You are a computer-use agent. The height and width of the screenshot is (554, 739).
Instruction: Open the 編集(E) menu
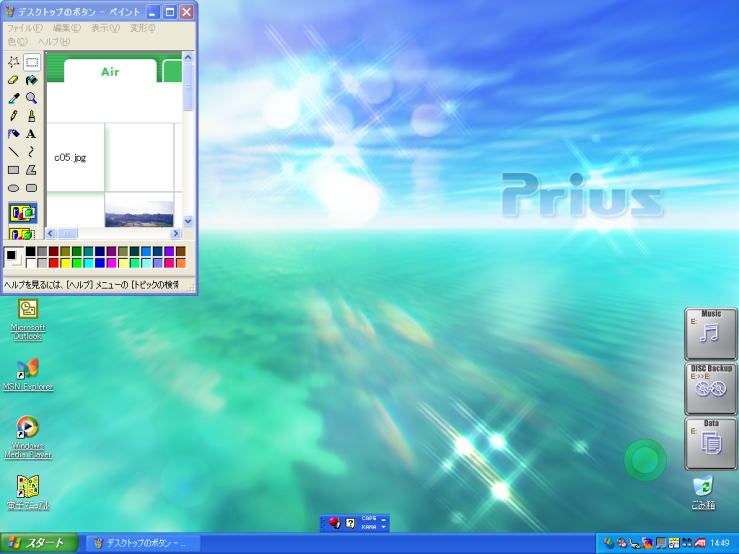tap(67, 28)
